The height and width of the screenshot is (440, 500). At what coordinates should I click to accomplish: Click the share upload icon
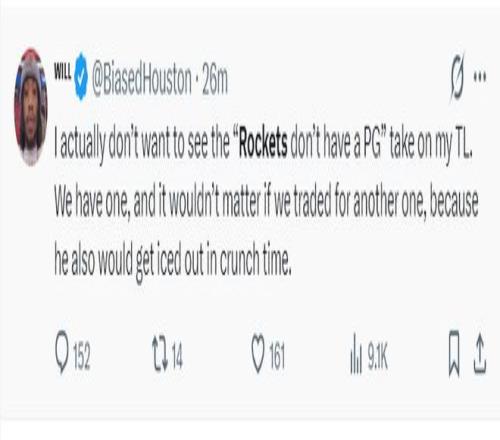click(480, 353)
